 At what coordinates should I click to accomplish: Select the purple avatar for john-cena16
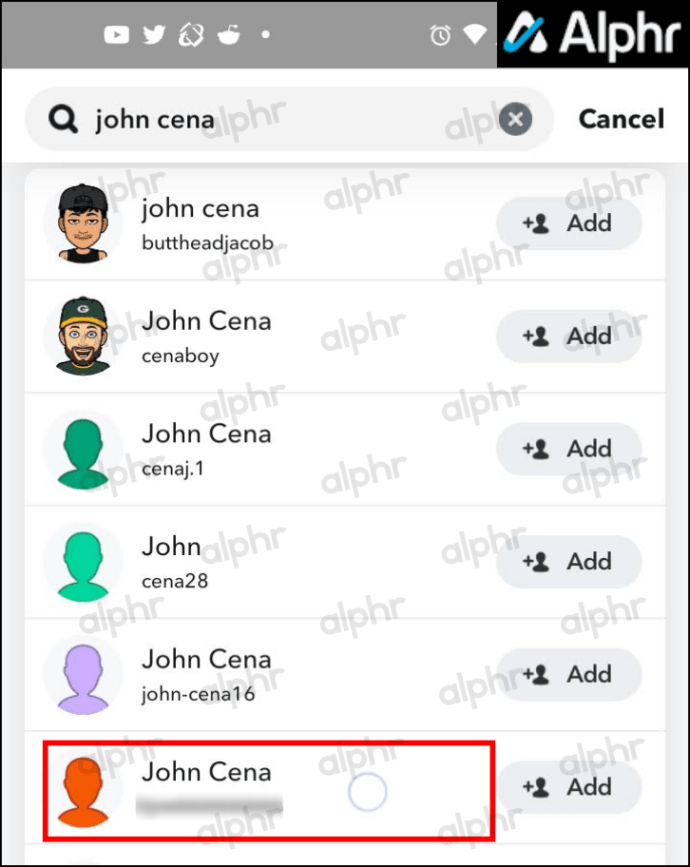[x=83, y=677]
